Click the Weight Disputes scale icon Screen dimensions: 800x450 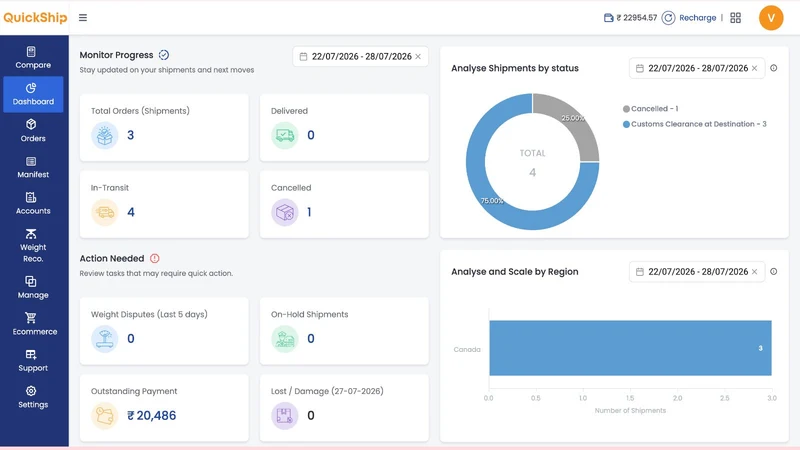click(105, 339)
